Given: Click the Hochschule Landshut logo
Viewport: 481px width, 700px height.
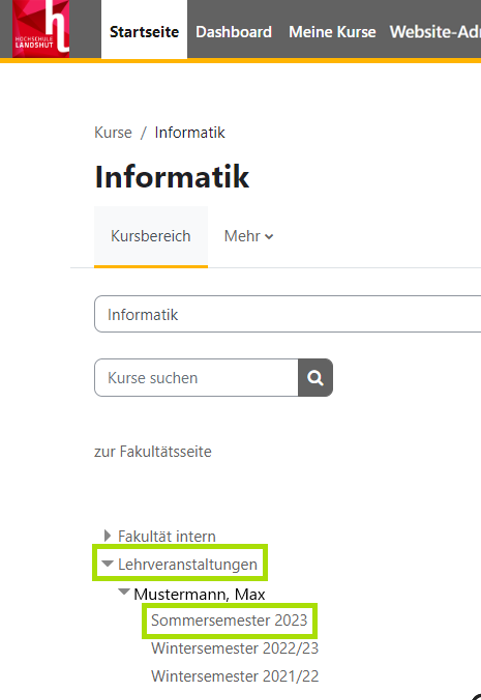Looking at the screenshot, I should 41,29.
